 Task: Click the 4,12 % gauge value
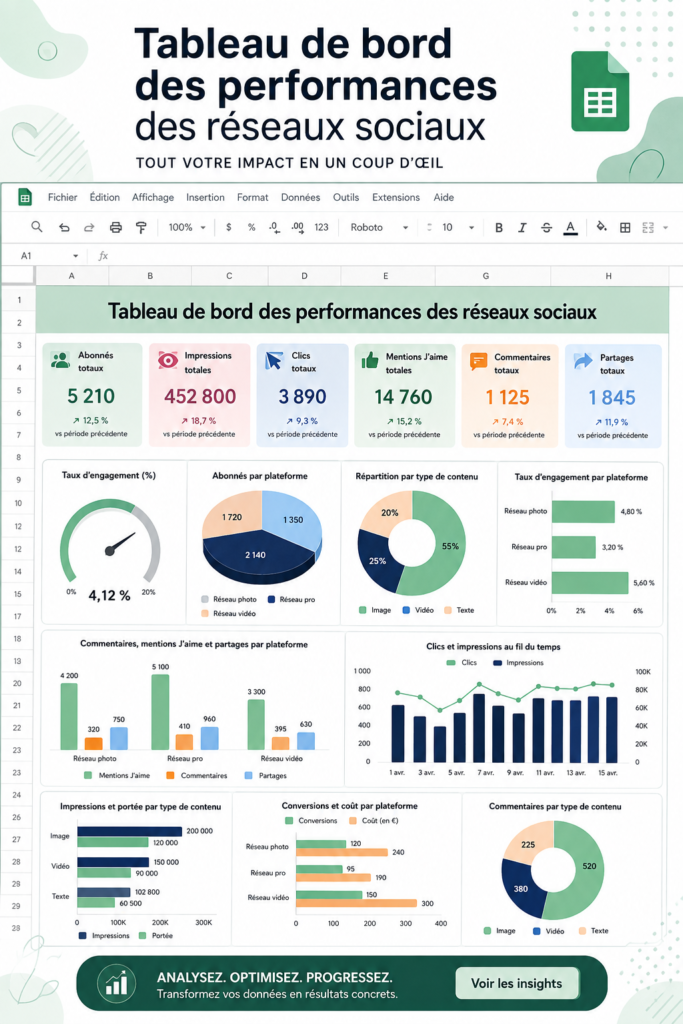coord(109,596)
